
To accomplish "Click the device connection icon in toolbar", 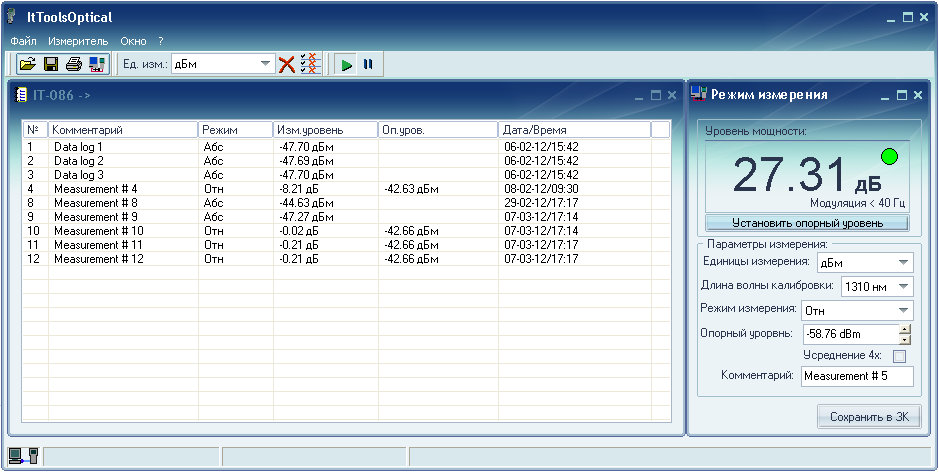I will pos(97,64).
